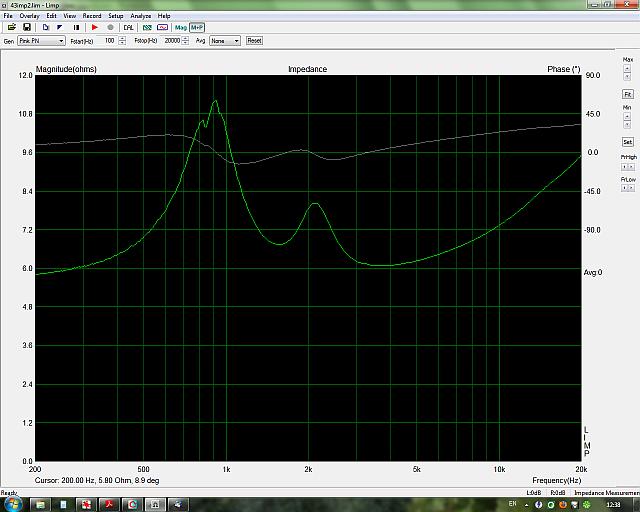Expand the Gen Pink PN dropdown
Viewport: 640px width, 512px height.
(x=61, y=41)
